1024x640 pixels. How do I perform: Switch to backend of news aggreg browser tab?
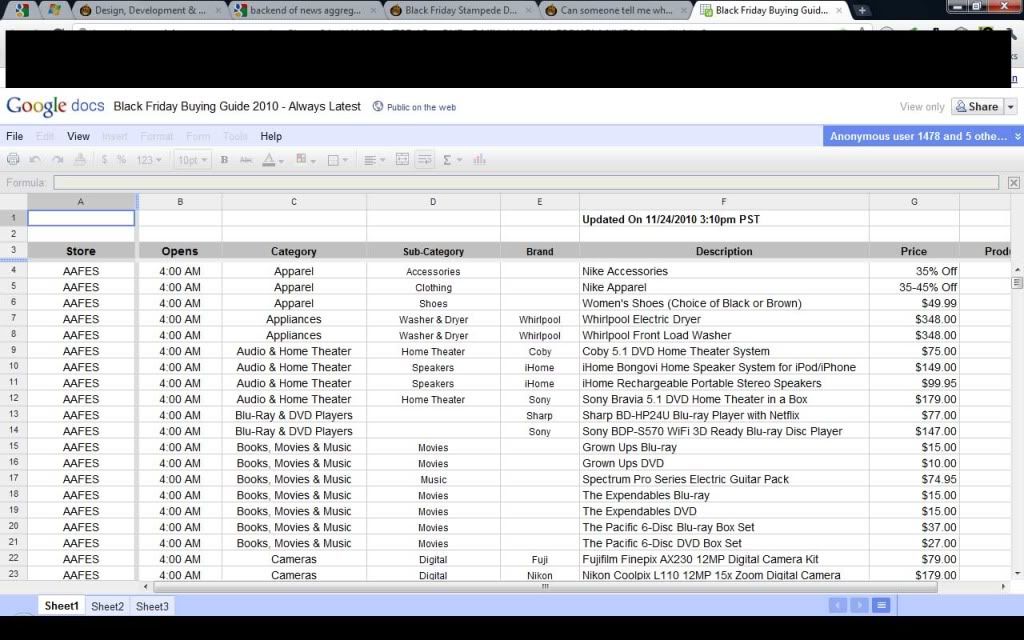coord(304,10)
